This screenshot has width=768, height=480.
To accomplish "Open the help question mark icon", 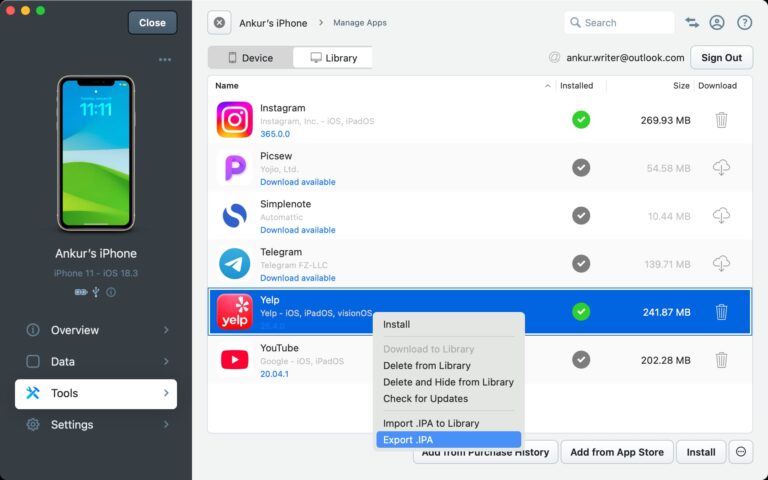I will point(744,23).
